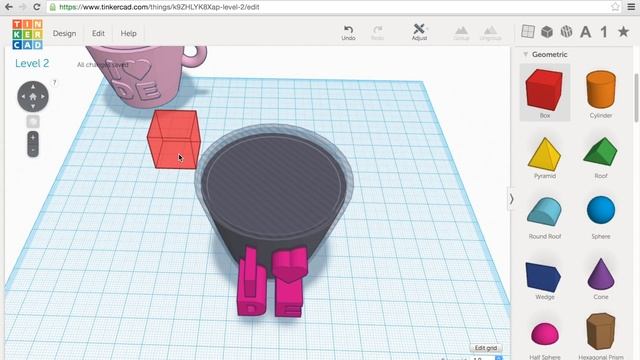Viewport: 640px width, 360px height.
Task: Open the browser hamburger menu
Action: (631, 7)
